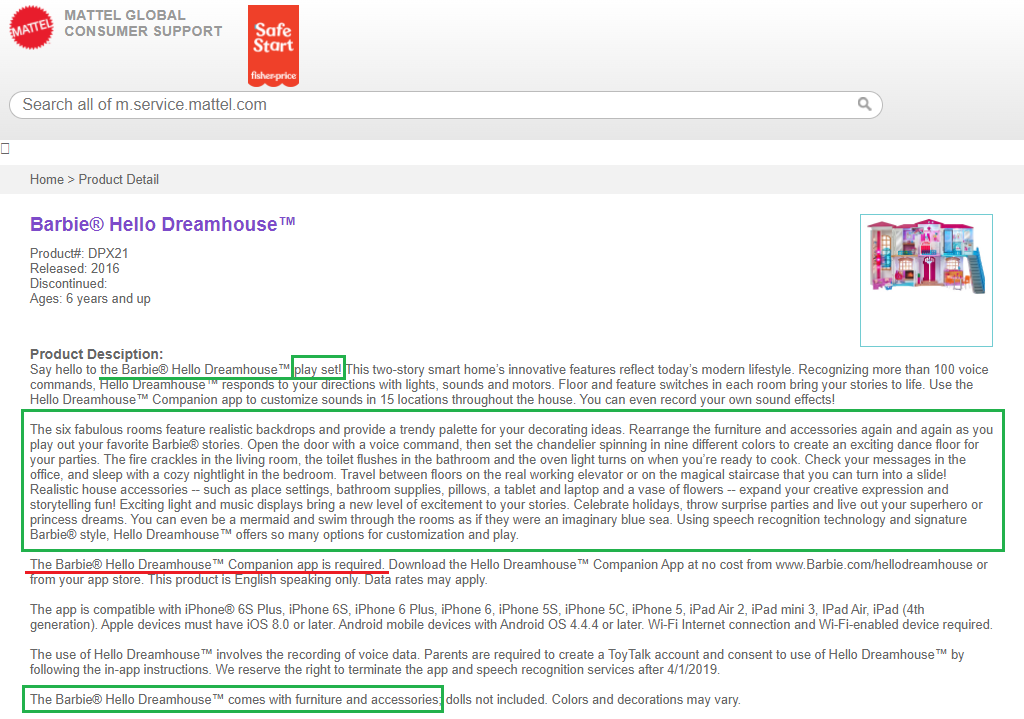Click the 'Companion app is required' sentence
This screenshot has height=719, width=1024.
206,564
